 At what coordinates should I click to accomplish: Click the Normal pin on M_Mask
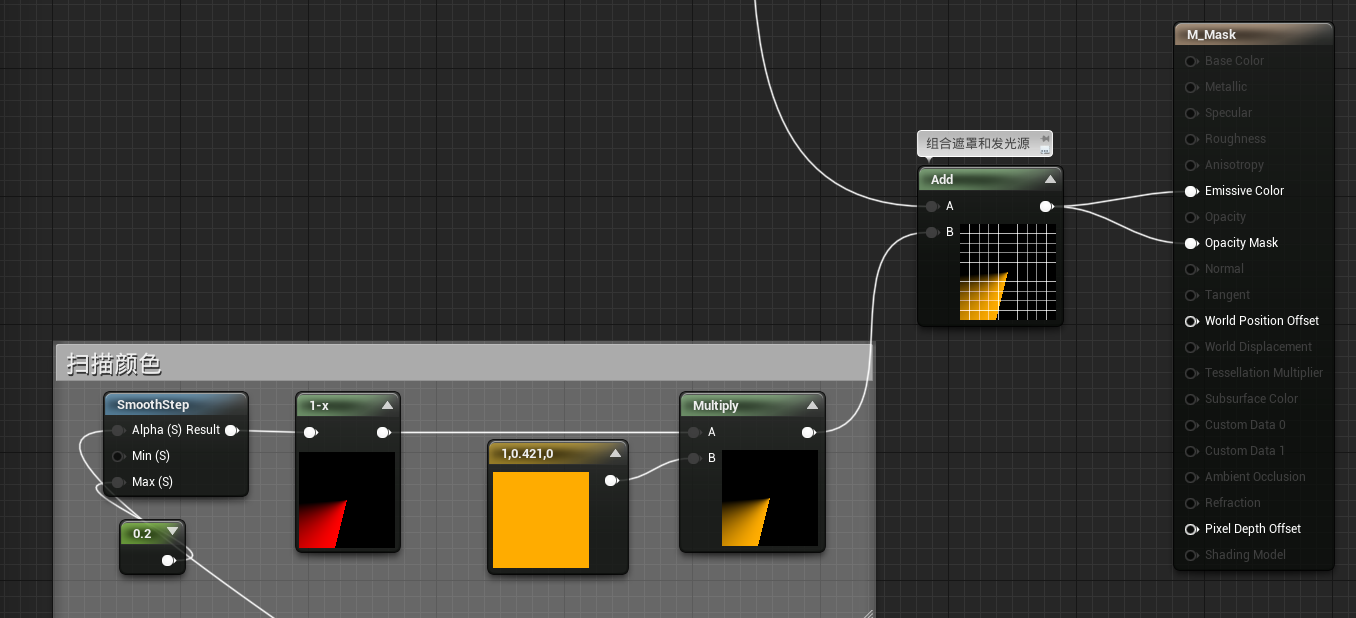click(x=1191, y=269)
